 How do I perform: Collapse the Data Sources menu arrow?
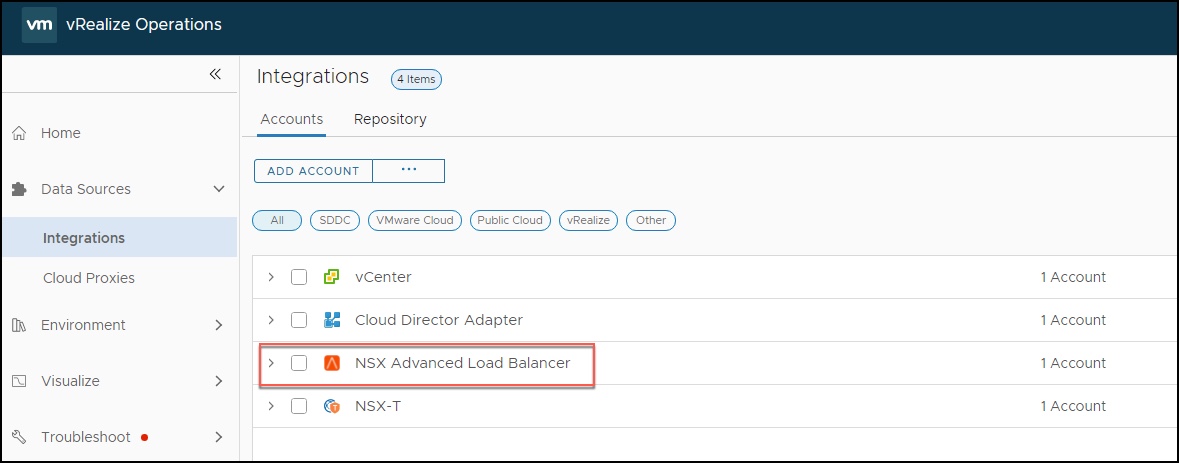coord(219,189)
